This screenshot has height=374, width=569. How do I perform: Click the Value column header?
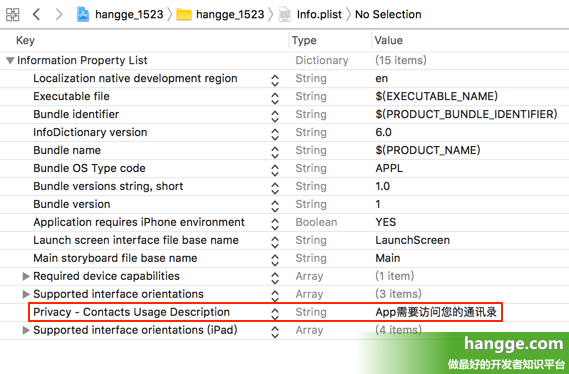coord(388,40)
